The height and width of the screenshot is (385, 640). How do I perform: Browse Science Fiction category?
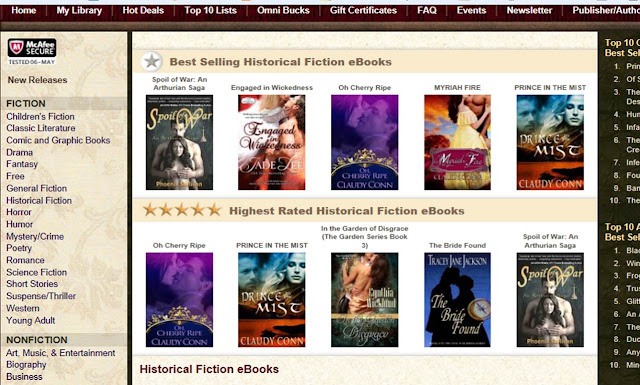point(36,272)
